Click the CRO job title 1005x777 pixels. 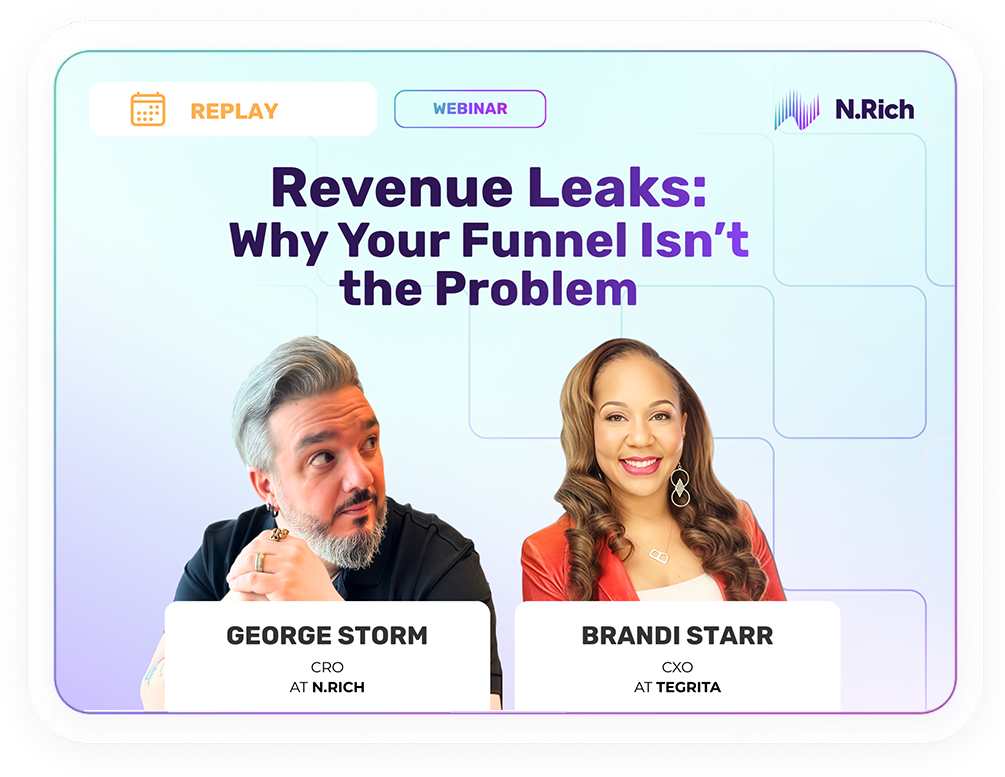point(327,667)
